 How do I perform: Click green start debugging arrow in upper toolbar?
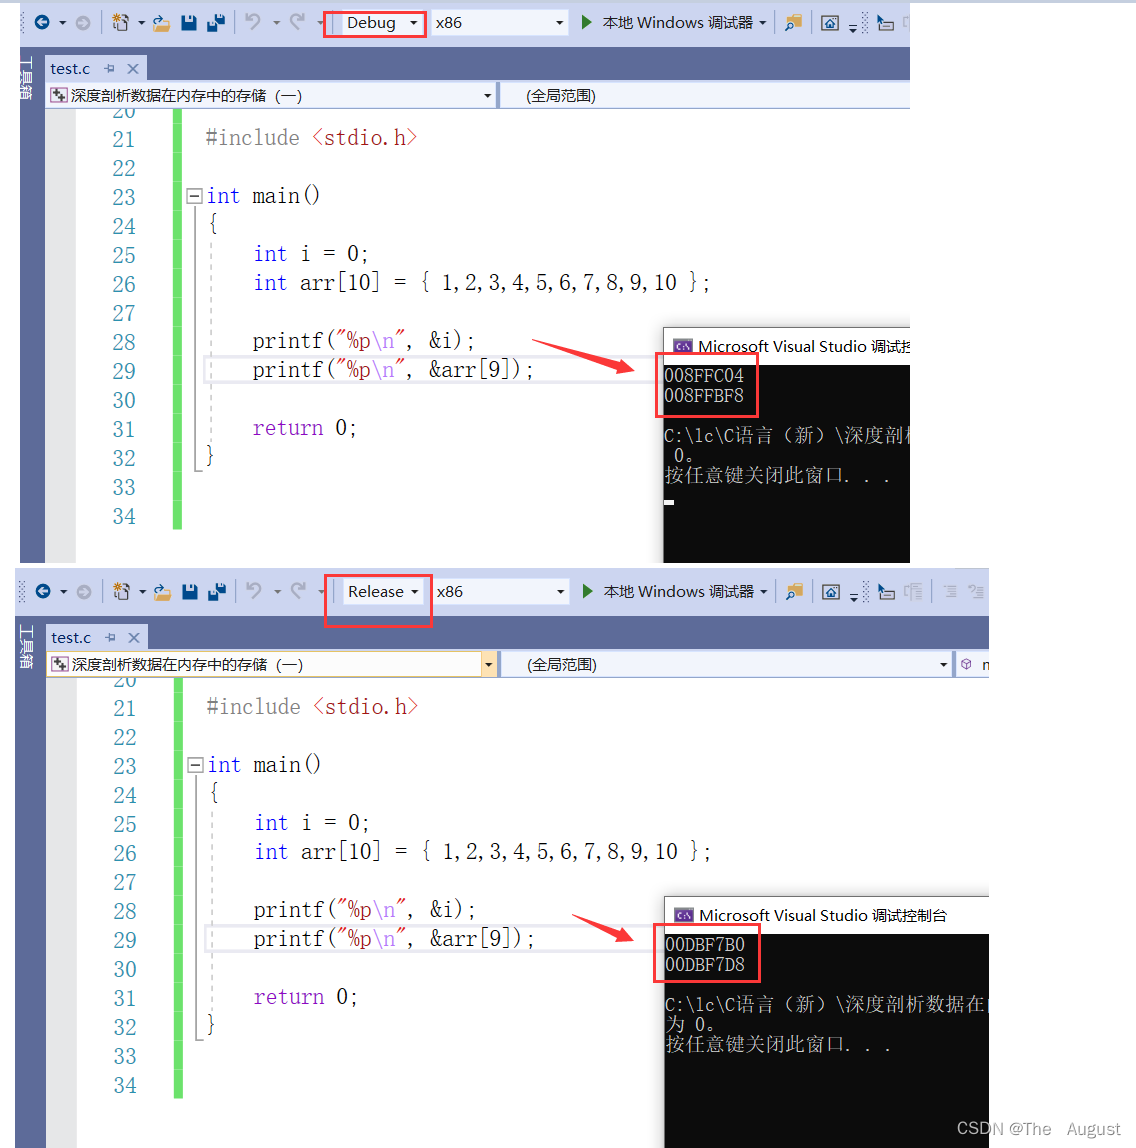click(x=586, y=22)
